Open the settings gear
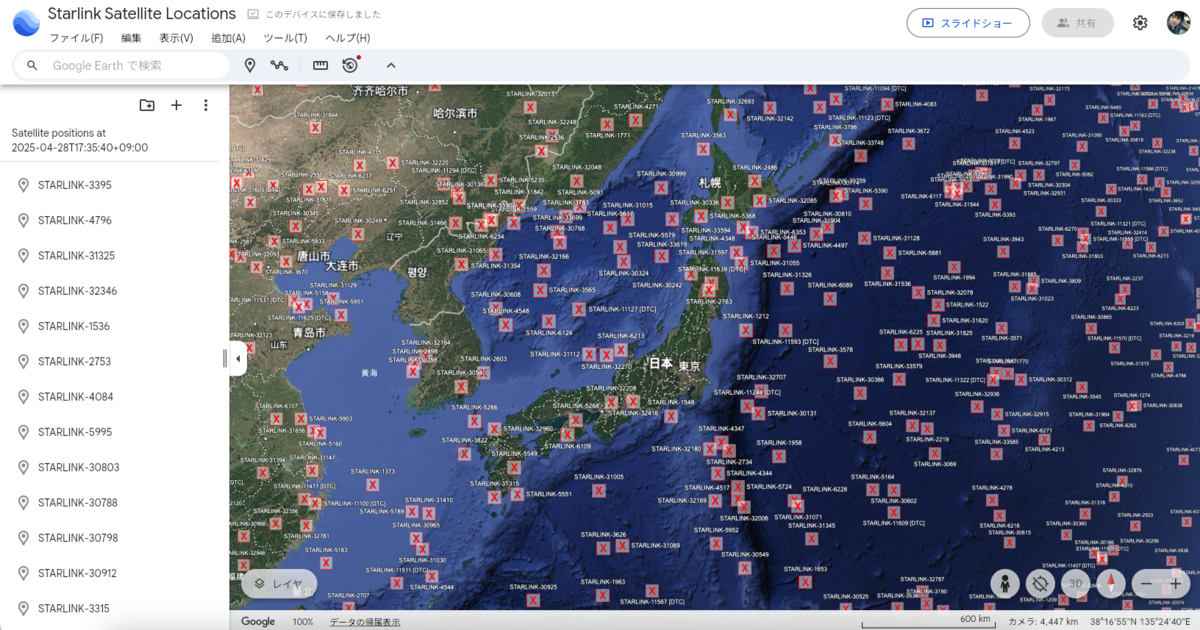Viewport: 1200px width, 630px height. pyautogui.click(x=1140, y=23)
